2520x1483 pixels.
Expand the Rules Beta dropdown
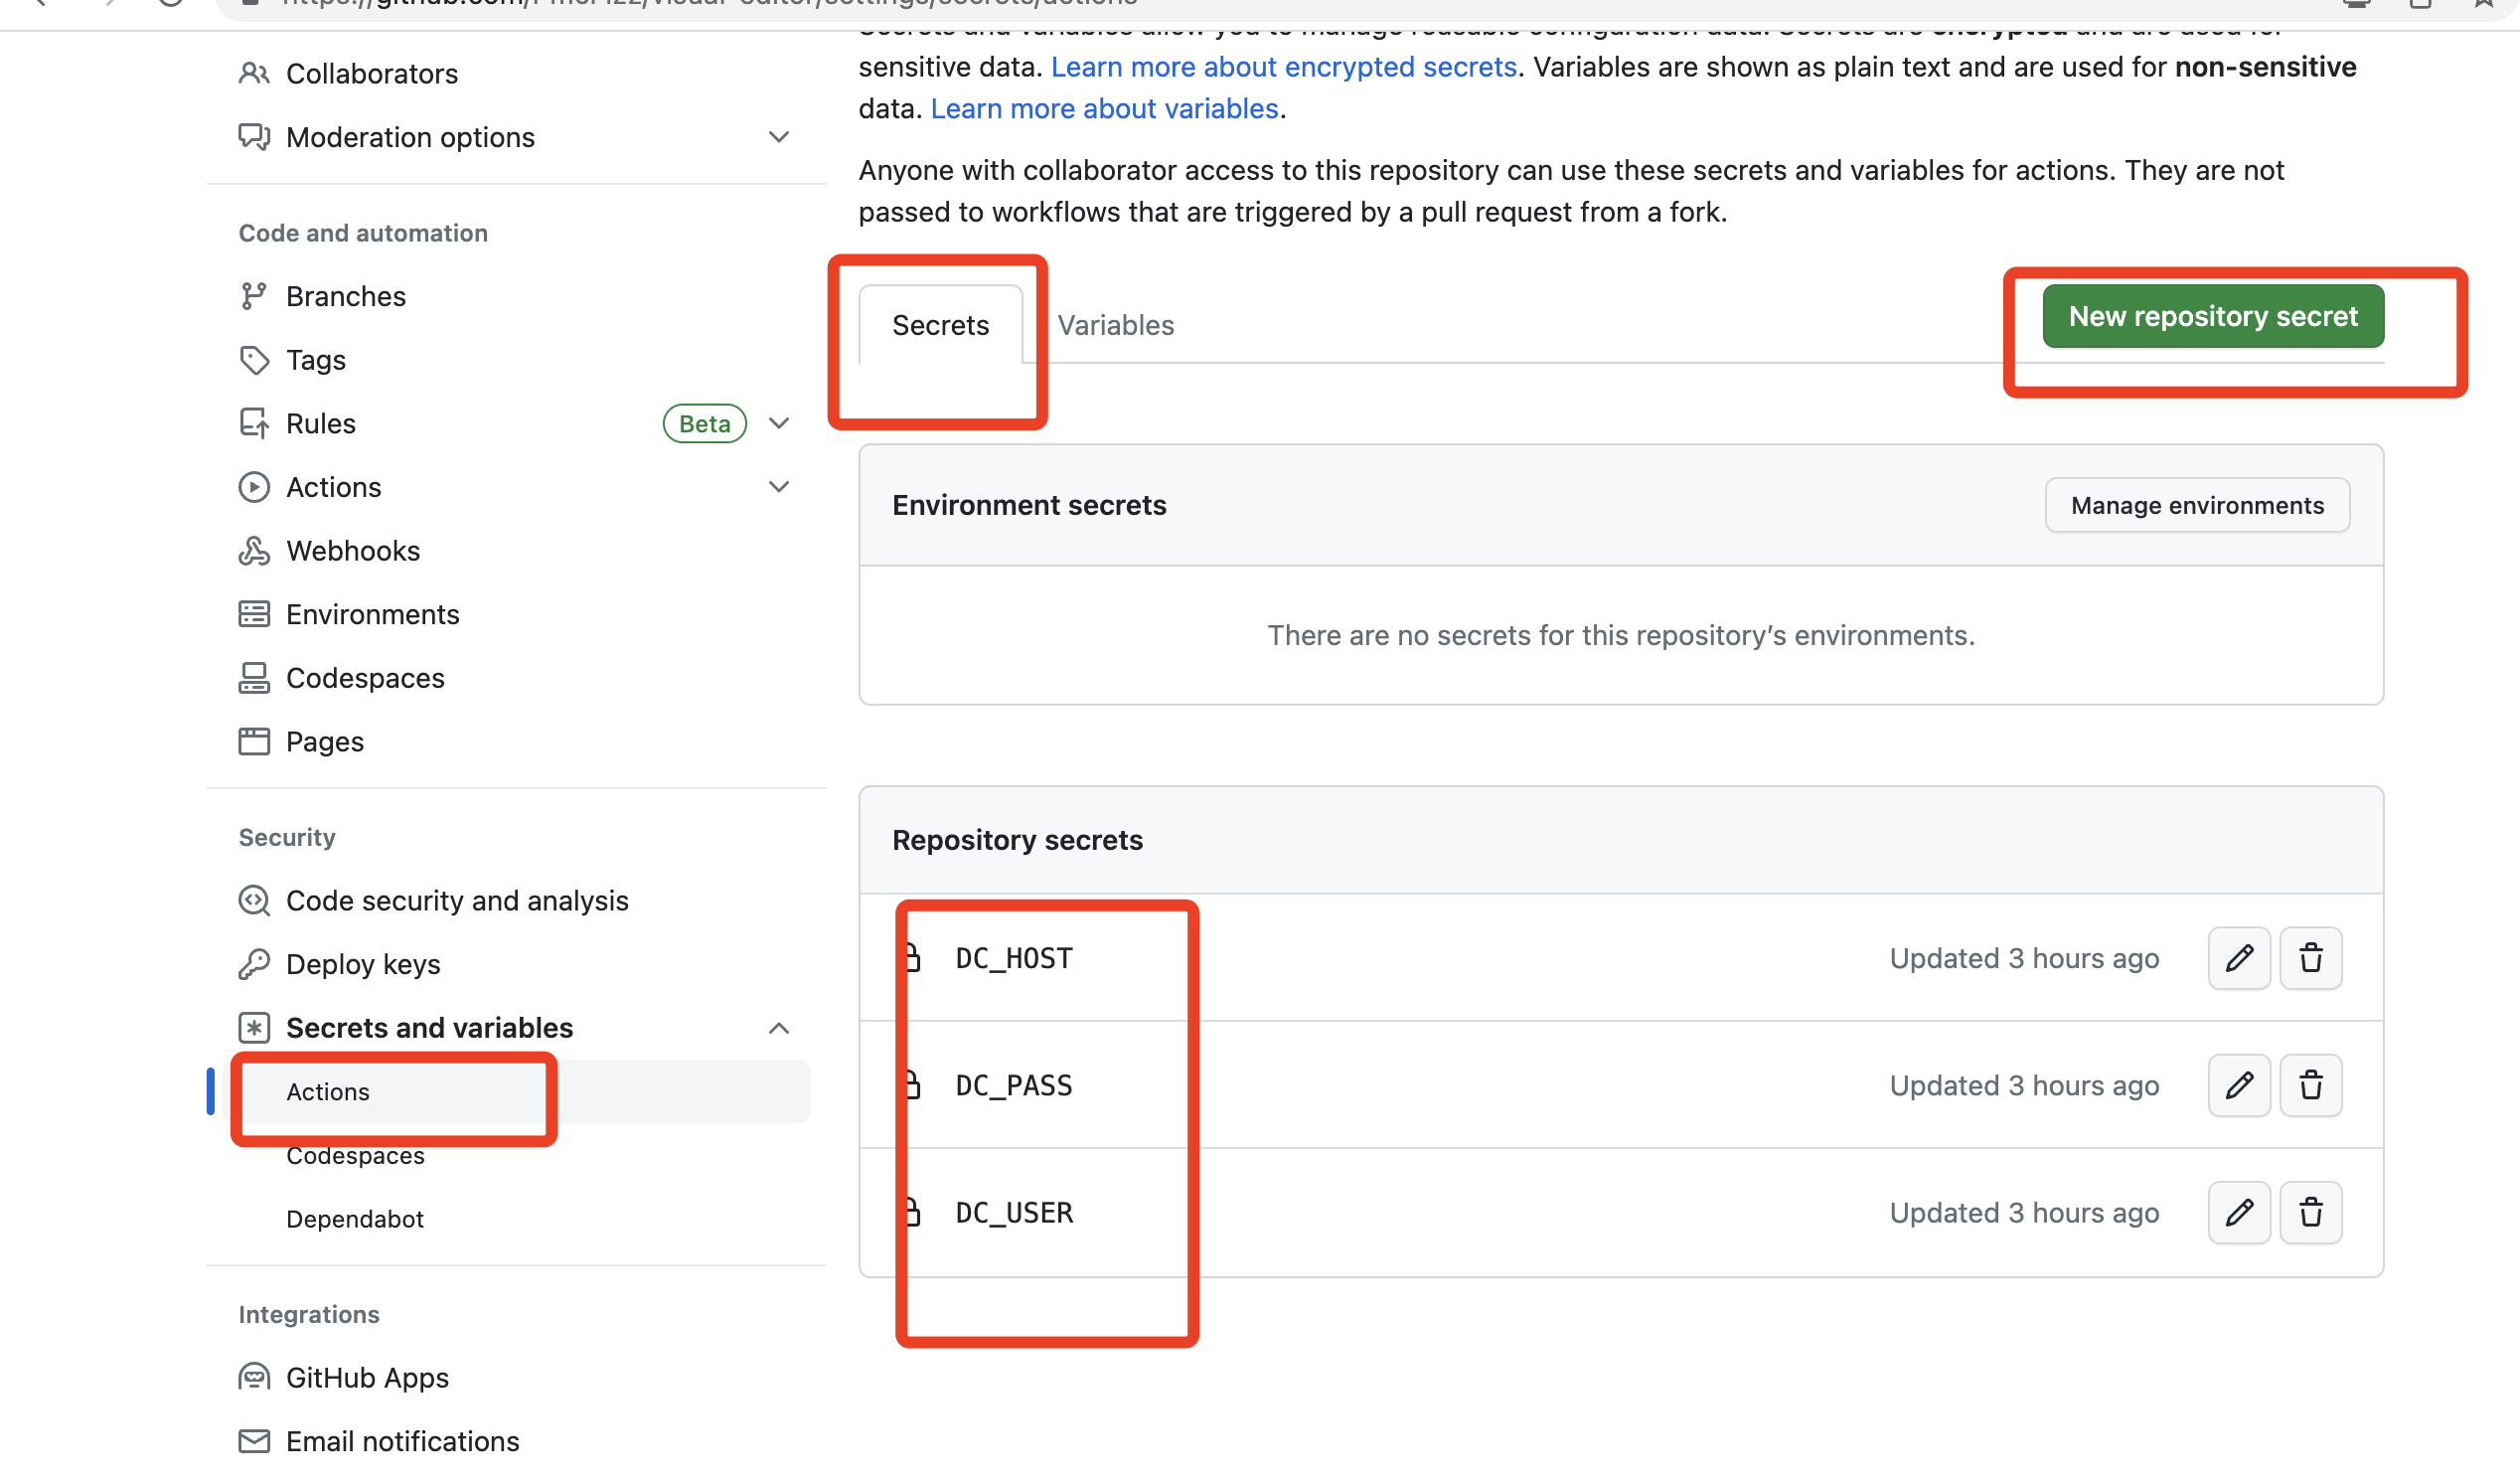tap(780, 423)
